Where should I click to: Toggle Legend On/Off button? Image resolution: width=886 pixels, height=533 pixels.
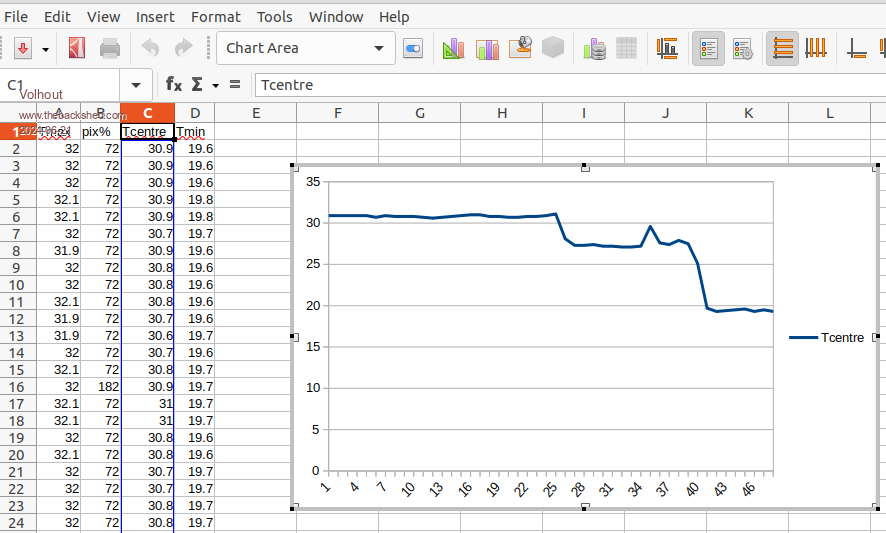coord(709,48)
